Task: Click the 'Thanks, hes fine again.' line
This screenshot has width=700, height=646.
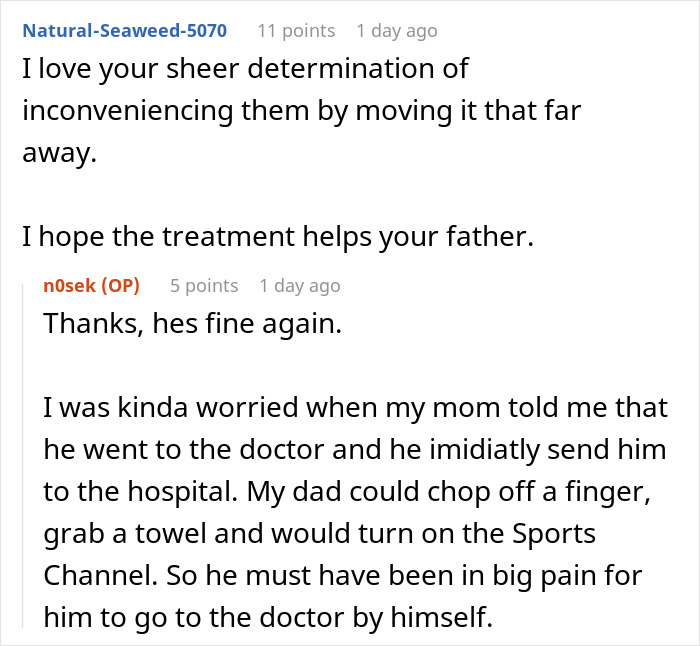Action: [x=192, y=326]
